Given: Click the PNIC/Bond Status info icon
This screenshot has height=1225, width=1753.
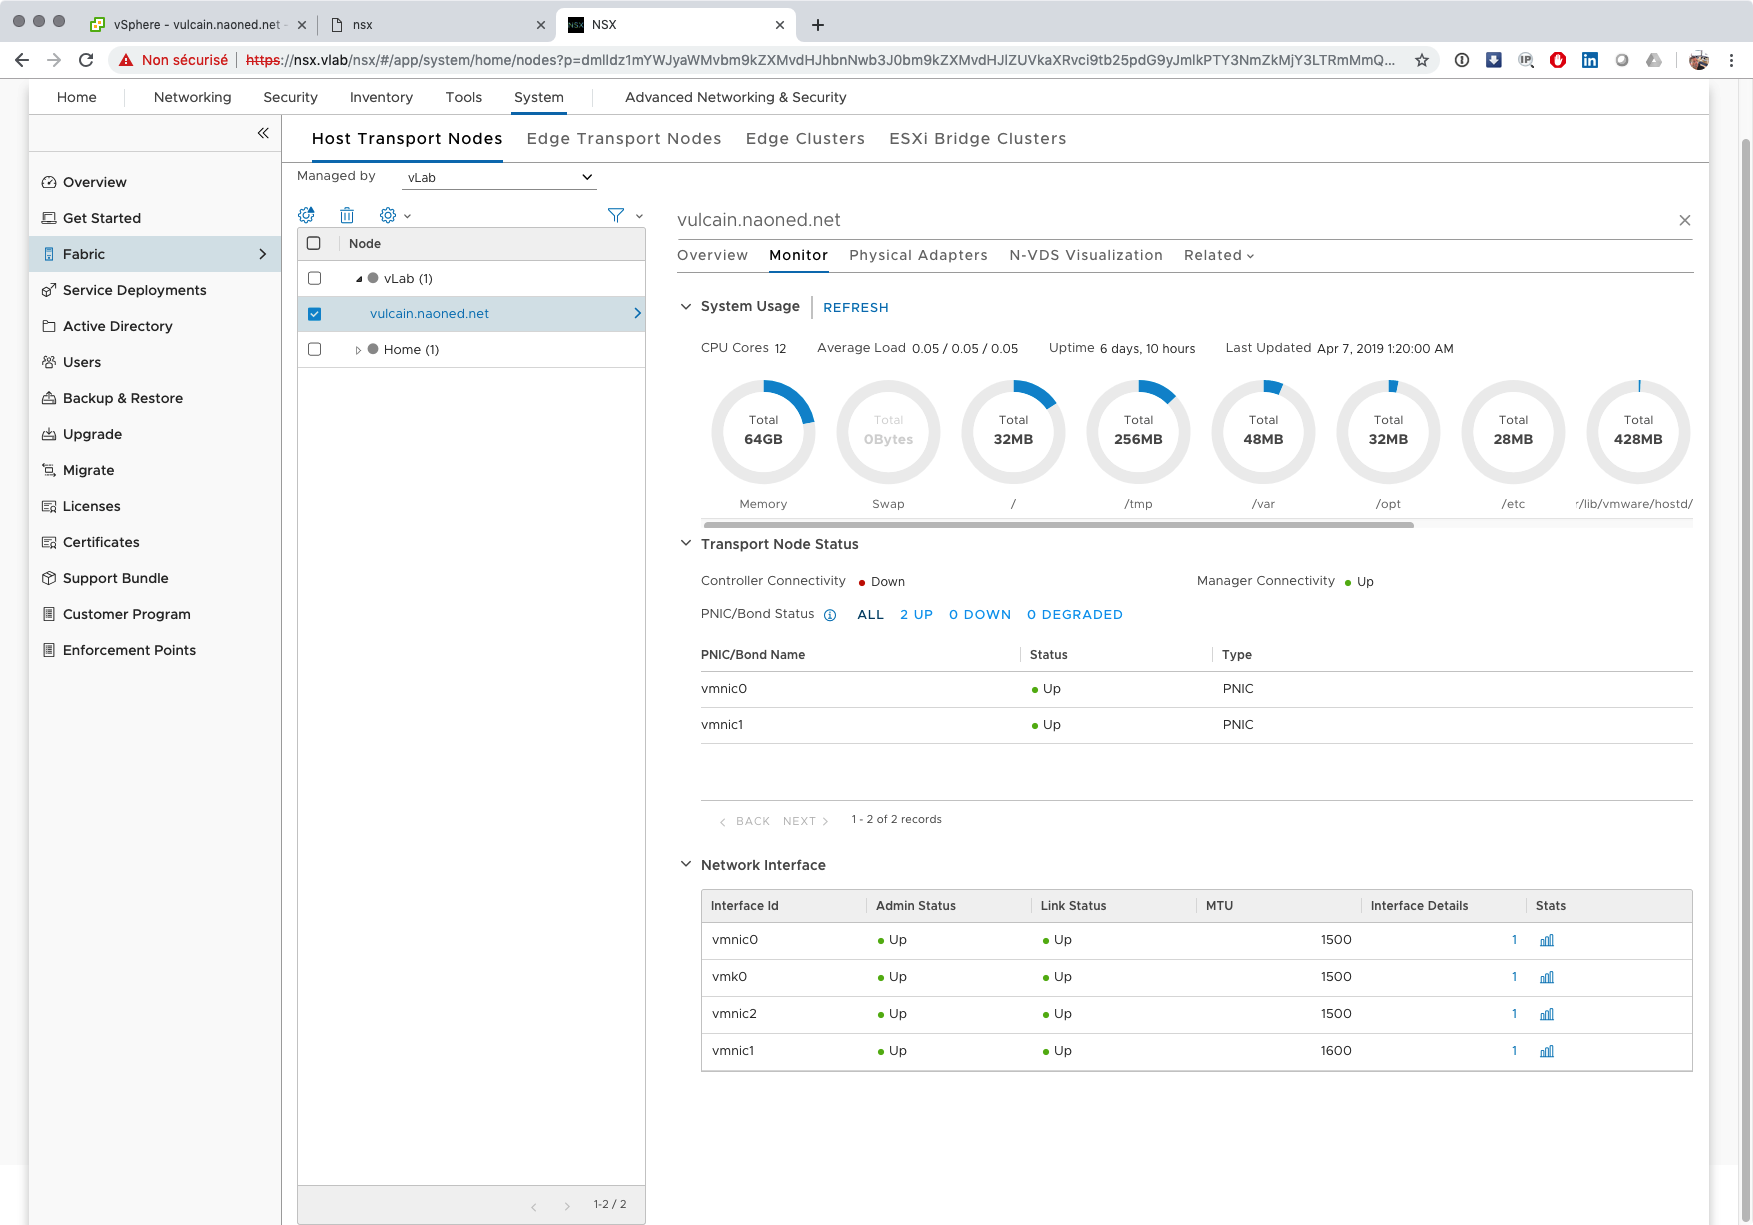Looking at the screenshot, I should pyautogui.click(x=830, y=615).
